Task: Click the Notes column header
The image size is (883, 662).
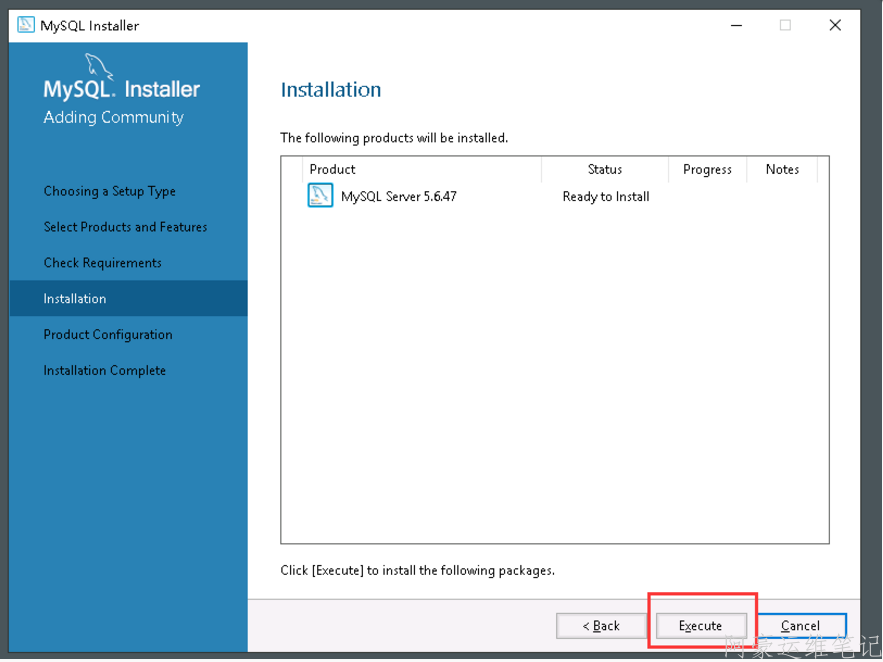Action: tap(782, 169)
